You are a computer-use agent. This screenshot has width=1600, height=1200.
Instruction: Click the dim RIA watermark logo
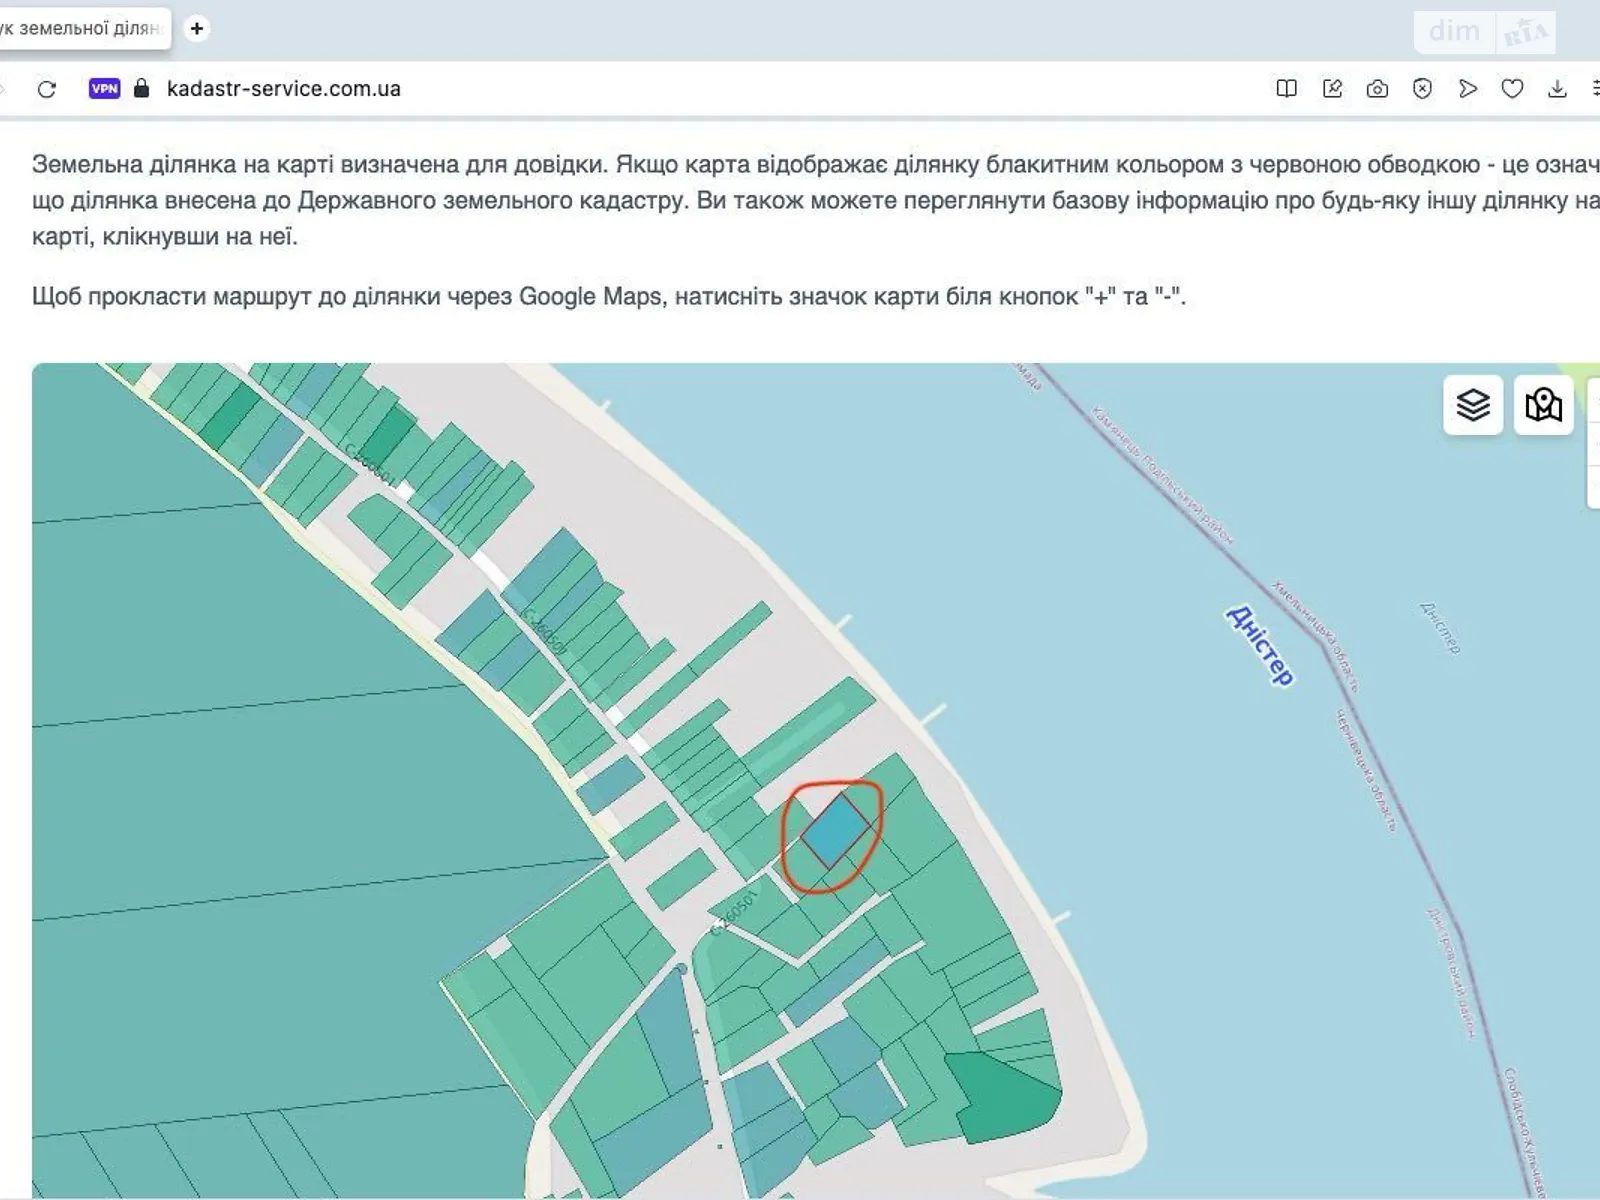[1484, 32]
